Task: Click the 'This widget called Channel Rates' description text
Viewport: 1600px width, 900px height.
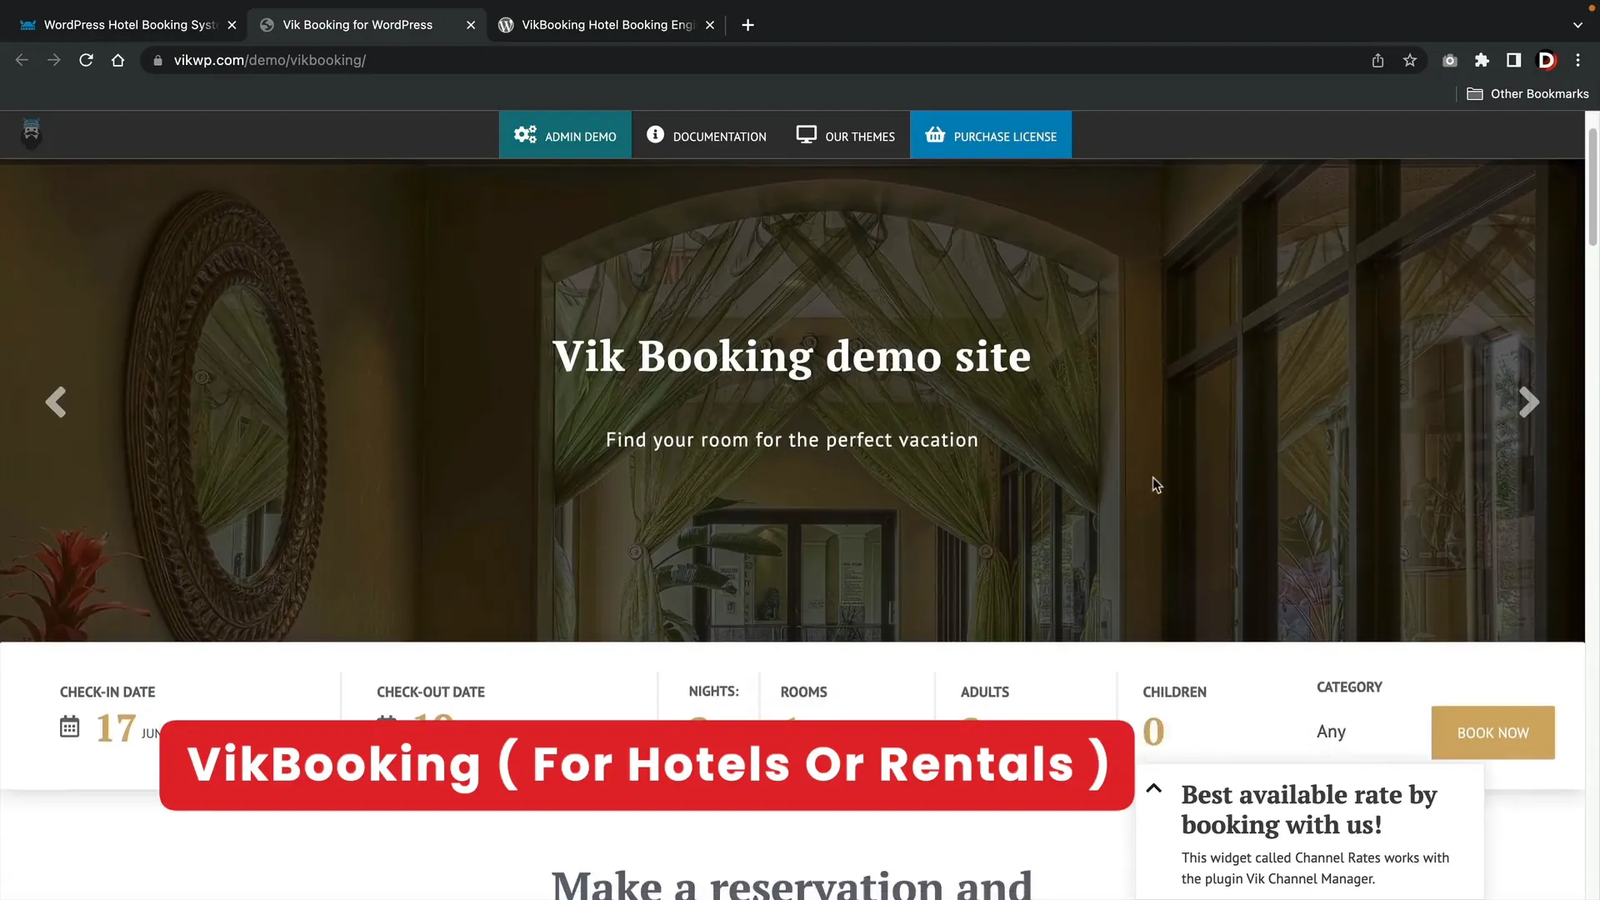Action: (x=1315, y=868)
